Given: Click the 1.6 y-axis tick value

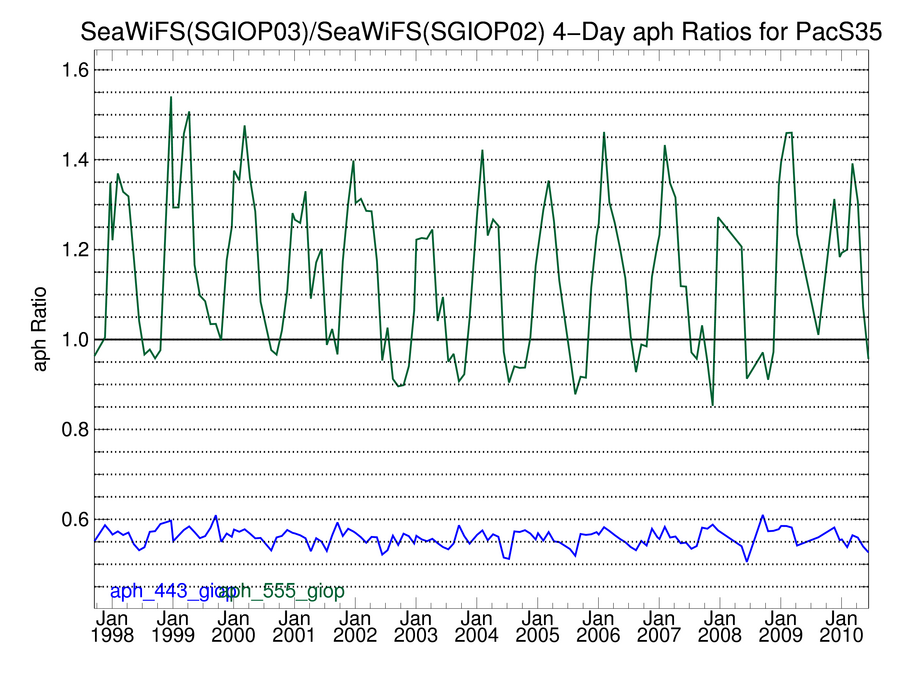Looking at the screenshot, I should (x=75, y=71).
